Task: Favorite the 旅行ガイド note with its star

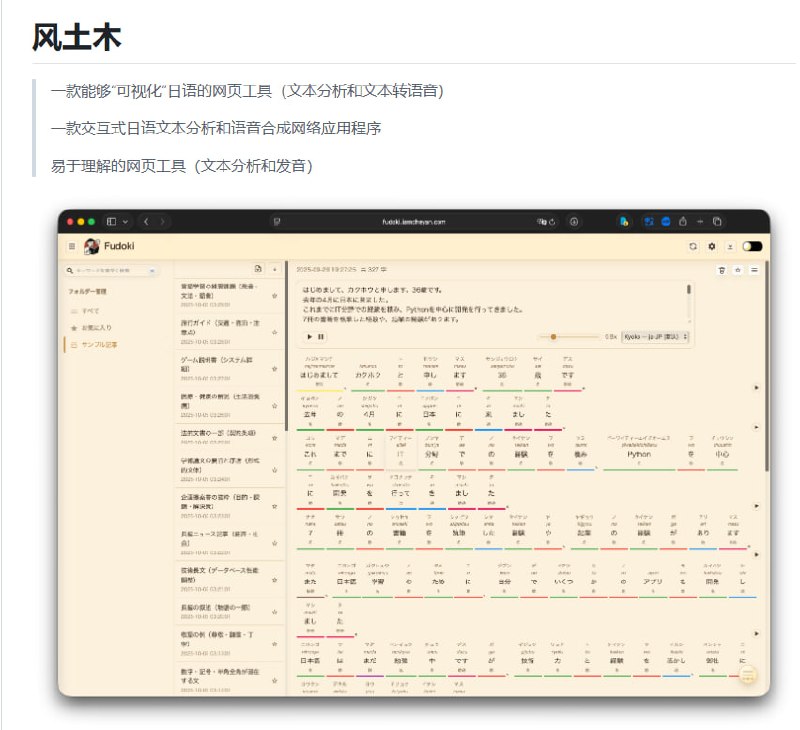Action: [275, 332]
